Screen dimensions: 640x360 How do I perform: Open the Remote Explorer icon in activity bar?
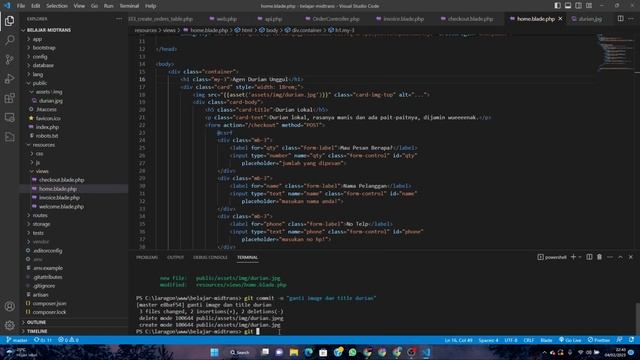(9, 118)
